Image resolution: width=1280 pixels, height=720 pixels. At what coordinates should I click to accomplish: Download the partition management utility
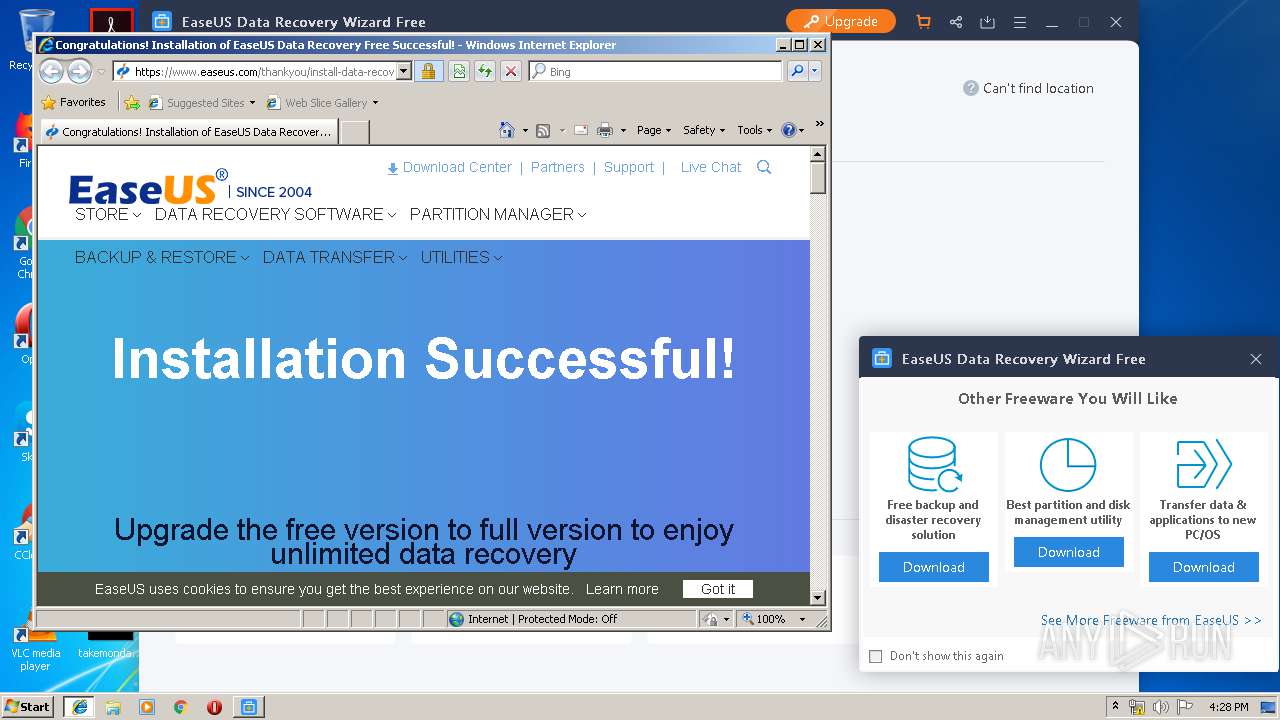click(x=1069, y=552)
